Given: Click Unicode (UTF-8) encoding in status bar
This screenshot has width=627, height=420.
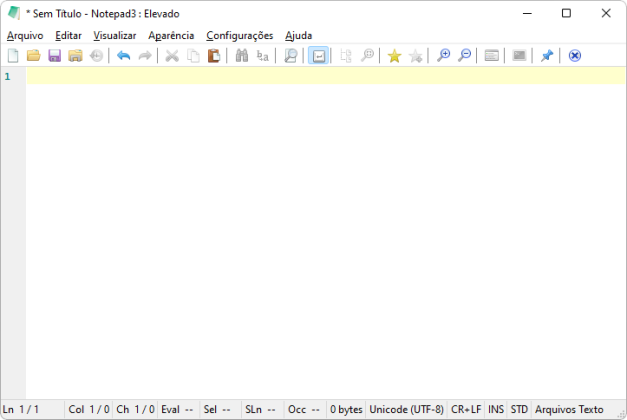Looking at the screenshot, I should coord(406,410).
